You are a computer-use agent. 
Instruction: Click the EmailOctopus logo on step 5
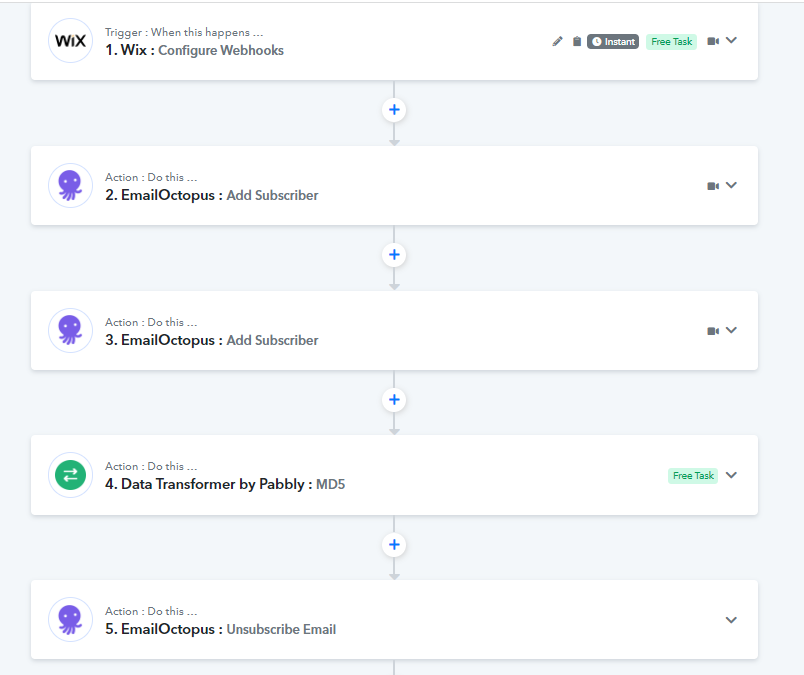coord(70,620)
